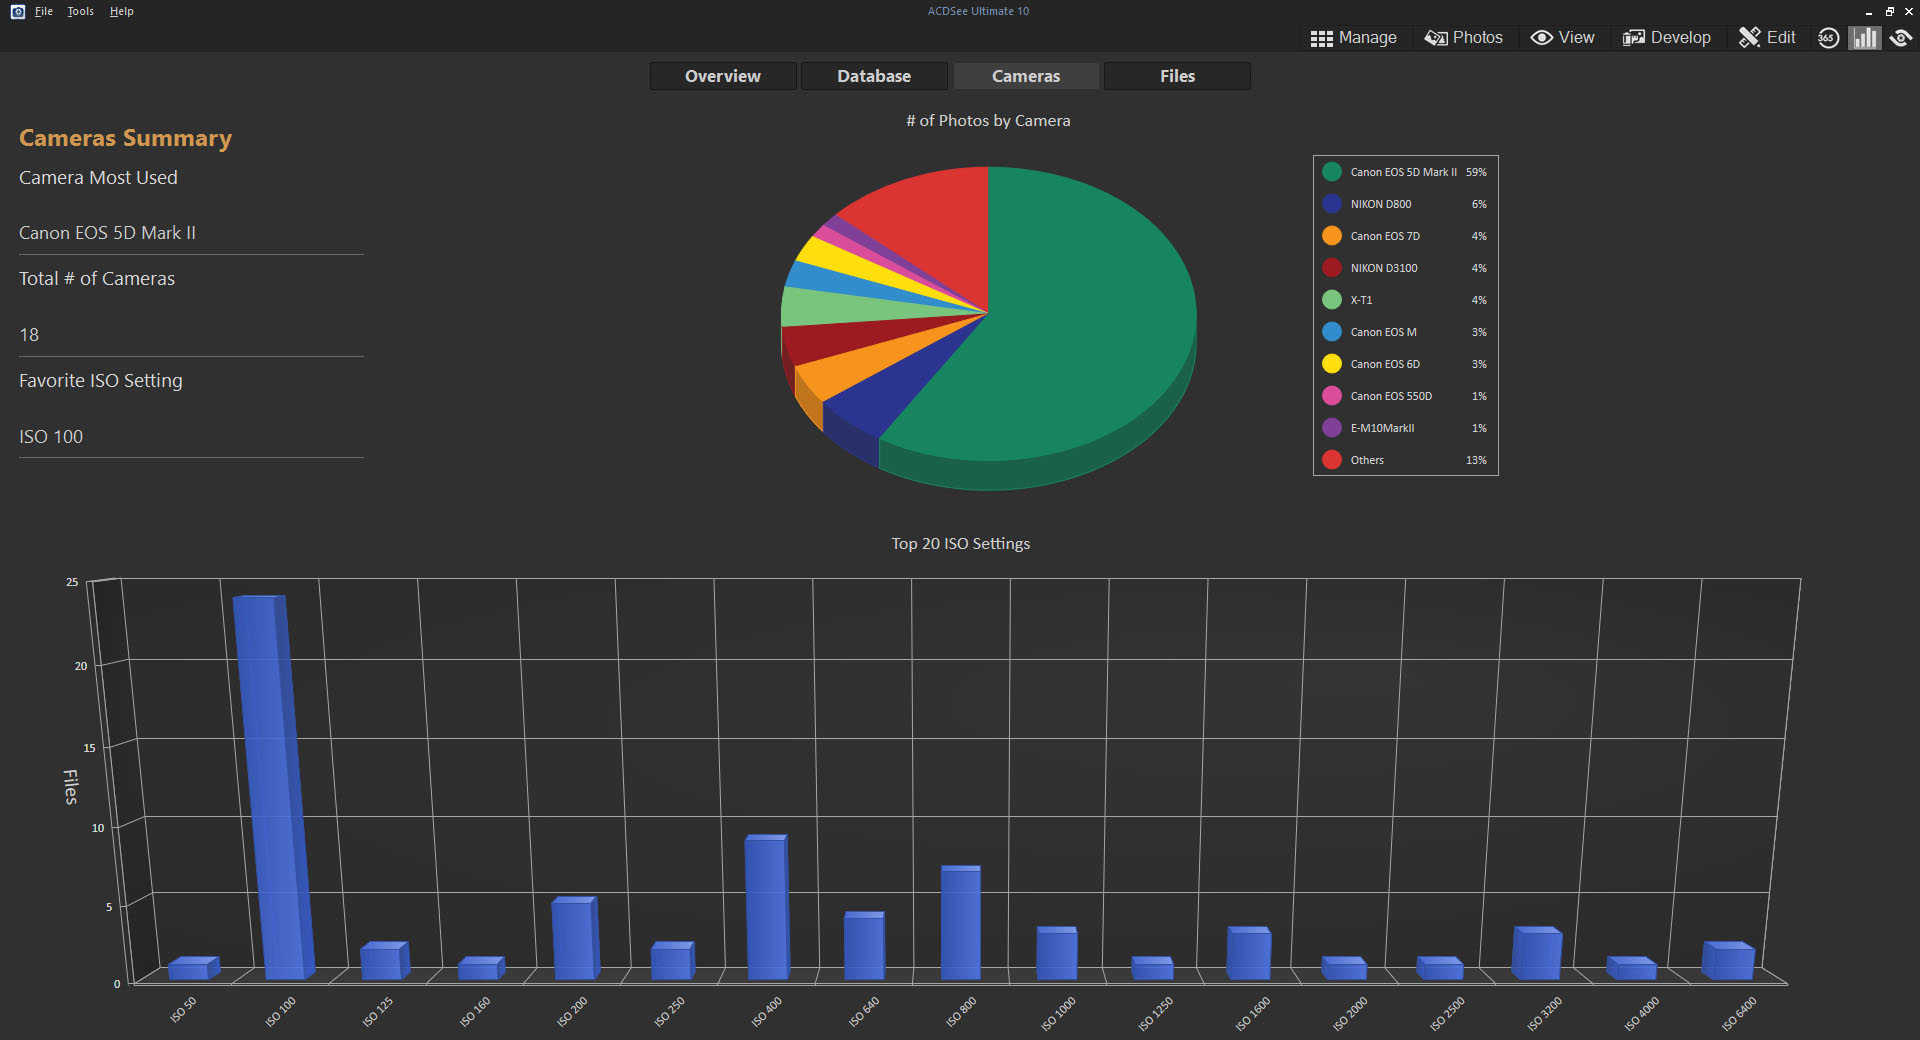
Task: Click the X-T1 light green swatch
Action: click(1331, 300)
